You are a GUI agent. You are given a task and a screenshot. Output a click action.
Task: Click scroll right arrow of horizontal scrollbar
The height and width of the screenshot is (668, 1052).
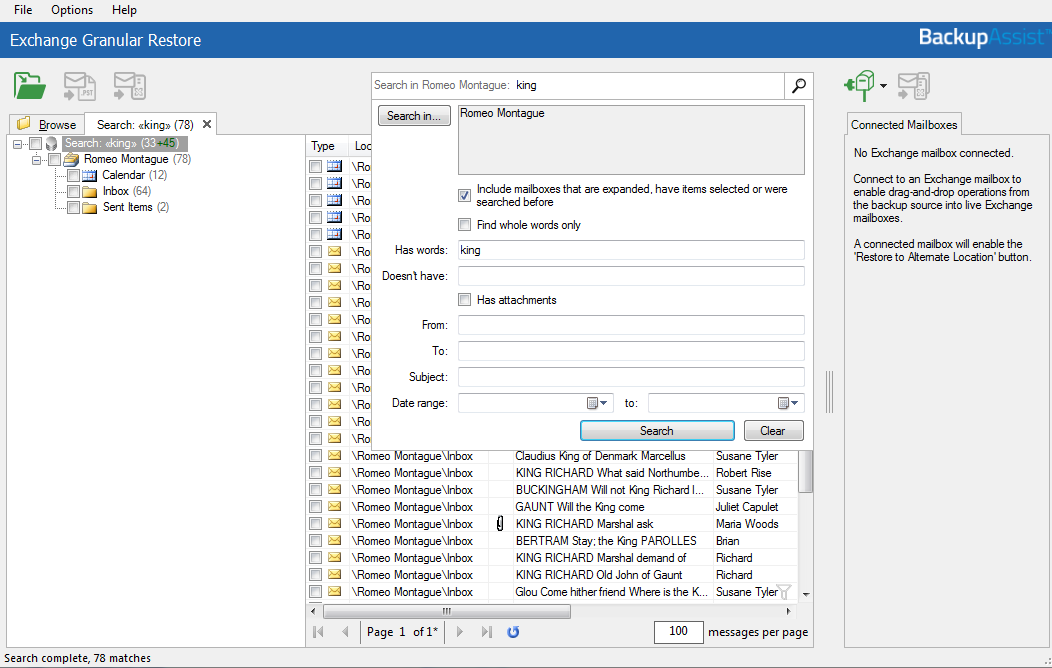788,611
